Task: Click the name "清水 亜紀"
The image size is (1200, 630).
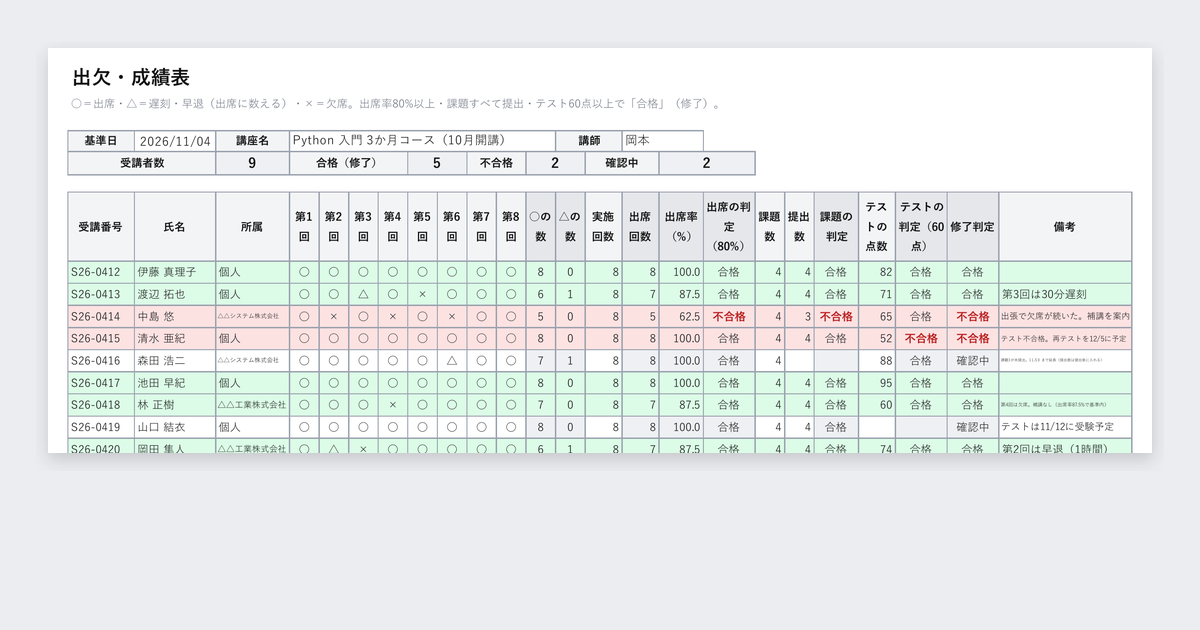Action: 162,338
